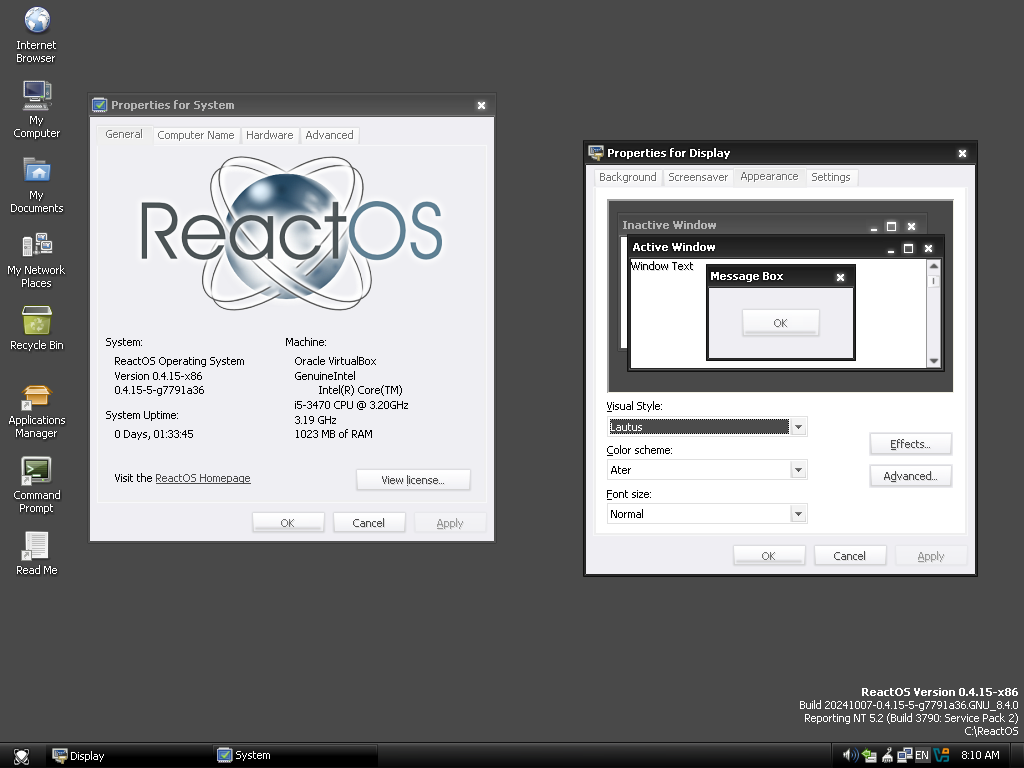1024x768 pixels.
Task: Expand the Visual Style dropdown
Action: pyautogui.click(x=798, y=427)
